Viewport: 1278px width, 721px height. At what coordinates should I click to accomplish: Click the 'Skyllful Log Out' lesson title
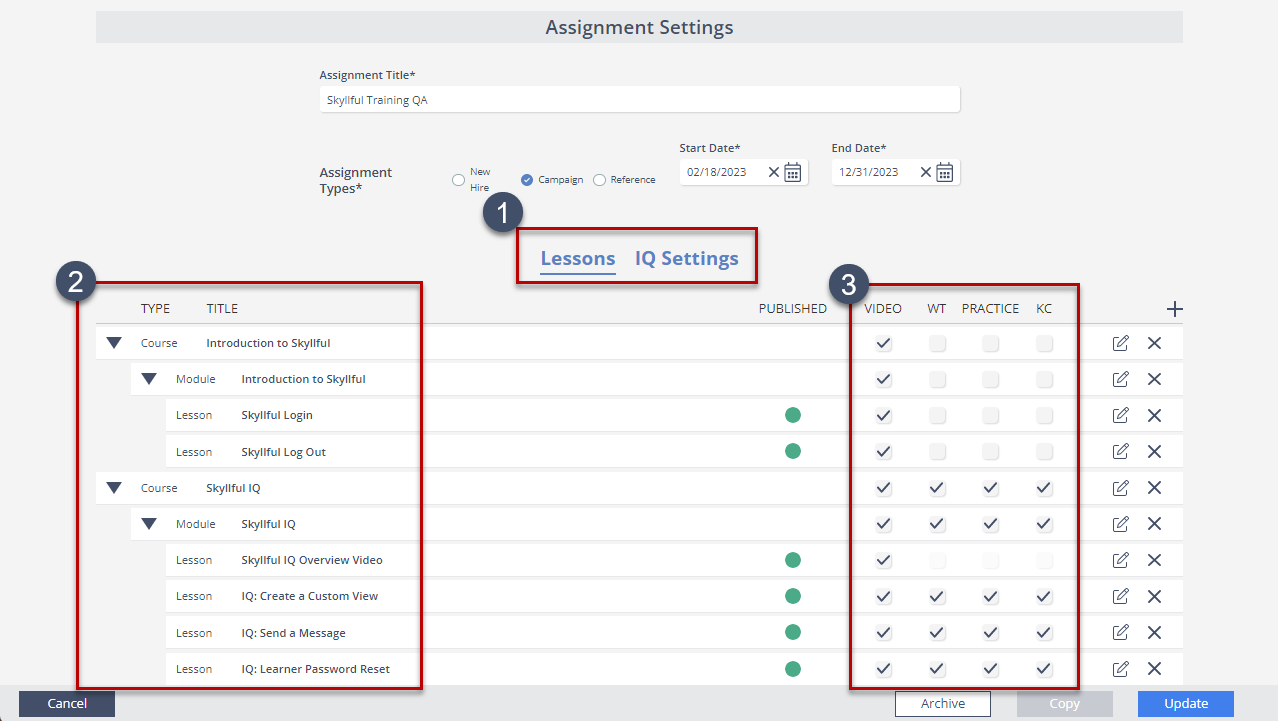284,452
